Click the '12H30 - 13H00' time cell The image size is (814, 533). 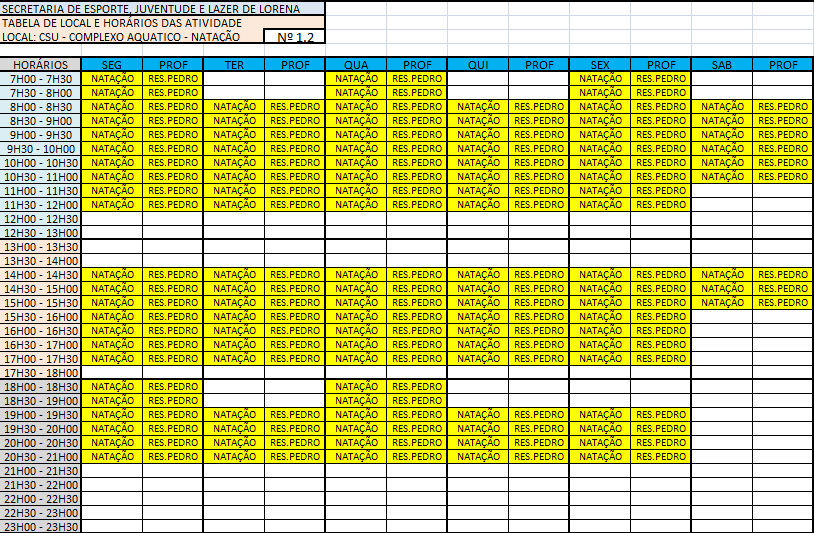click(x=40, y=233)
